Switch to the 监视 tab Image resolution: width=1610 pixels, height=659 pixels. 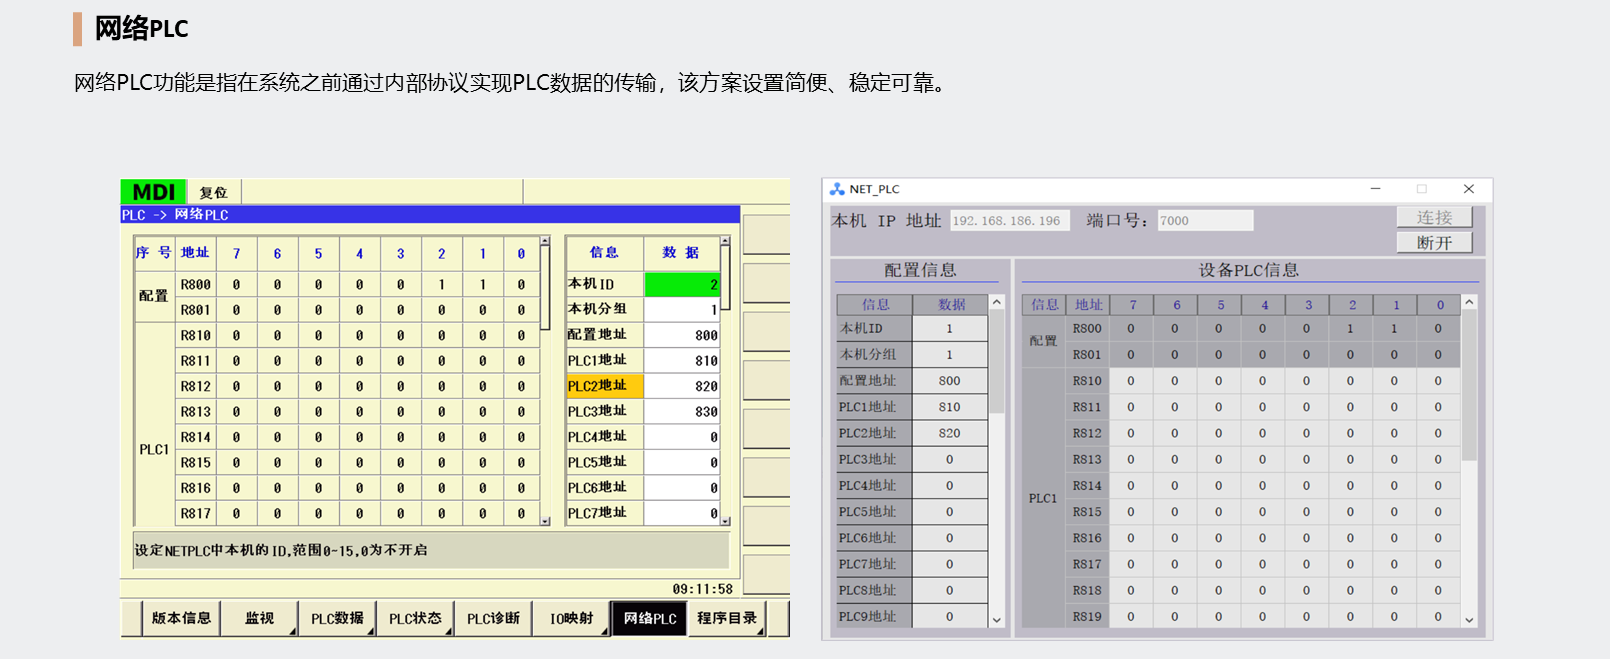(x=259, y=618)
